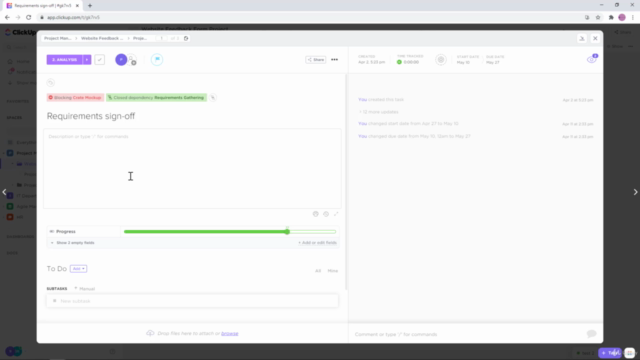This screenshot has width=640, height=360.
Task: Add a dependency with the small link icon
Action: click(x=213, y=98)
